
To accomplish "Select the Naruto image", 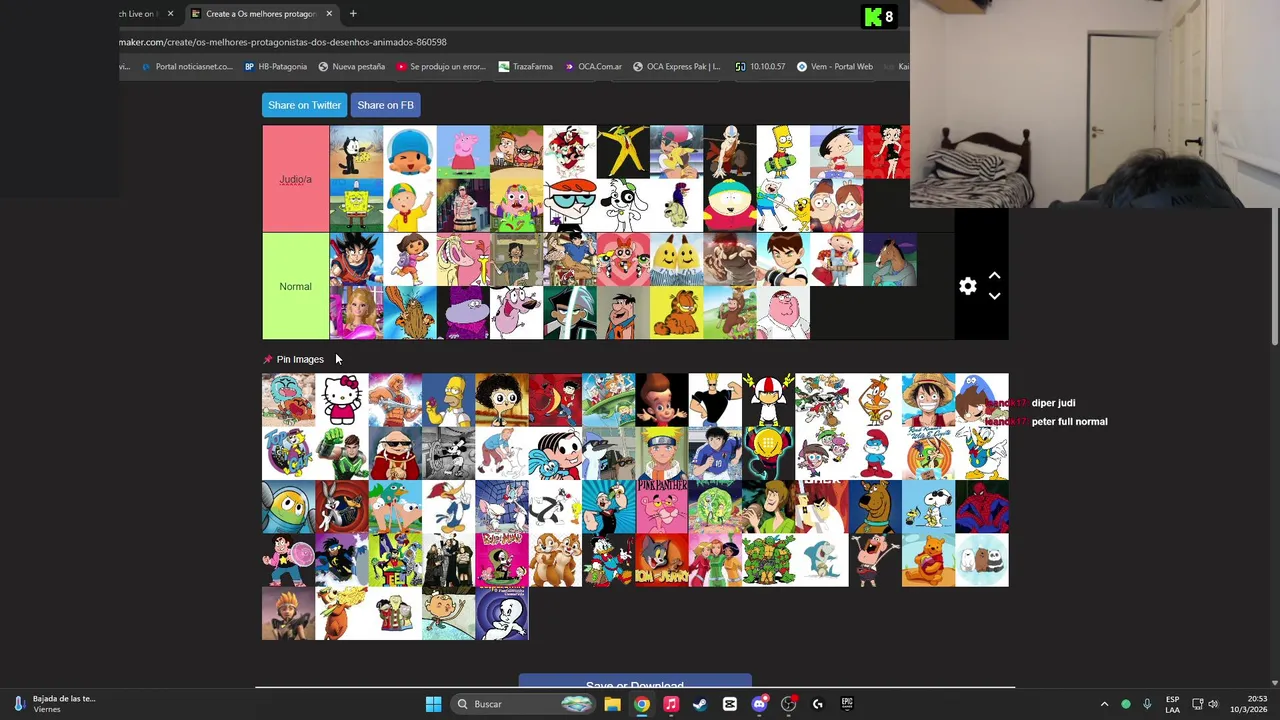I will 662,454.
